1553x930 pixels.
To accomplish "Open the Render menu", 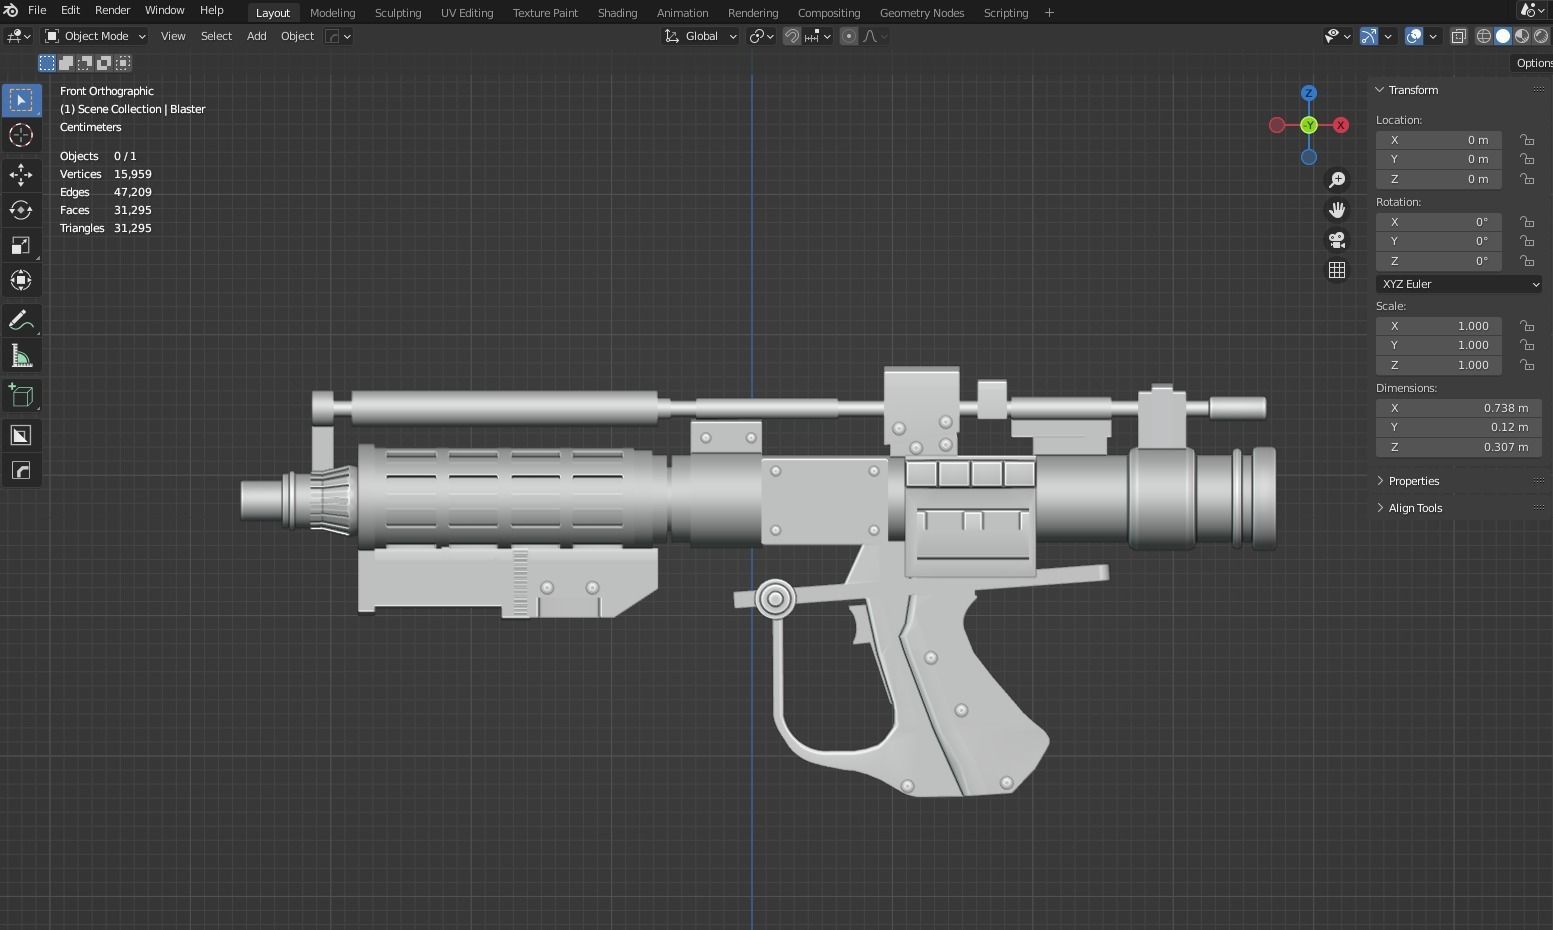I will [112, 10].
